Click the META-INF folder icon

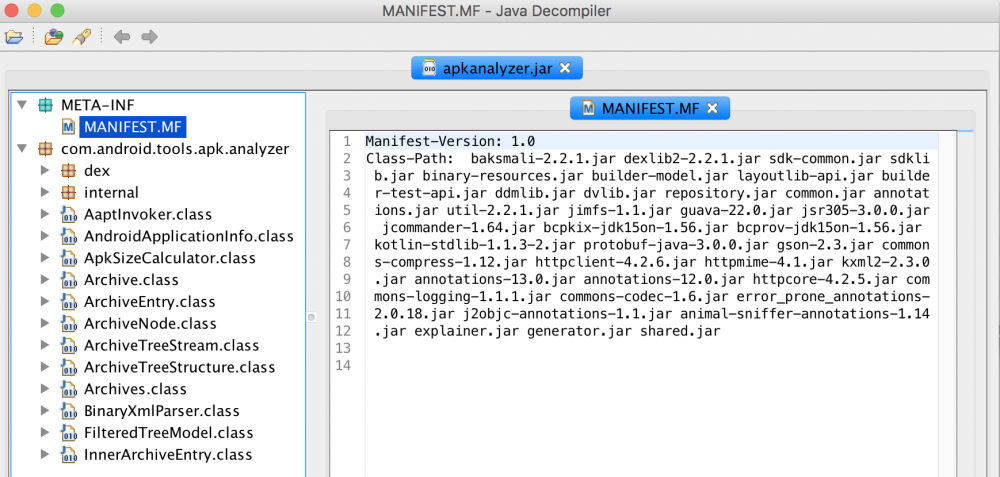pos(45,105)
